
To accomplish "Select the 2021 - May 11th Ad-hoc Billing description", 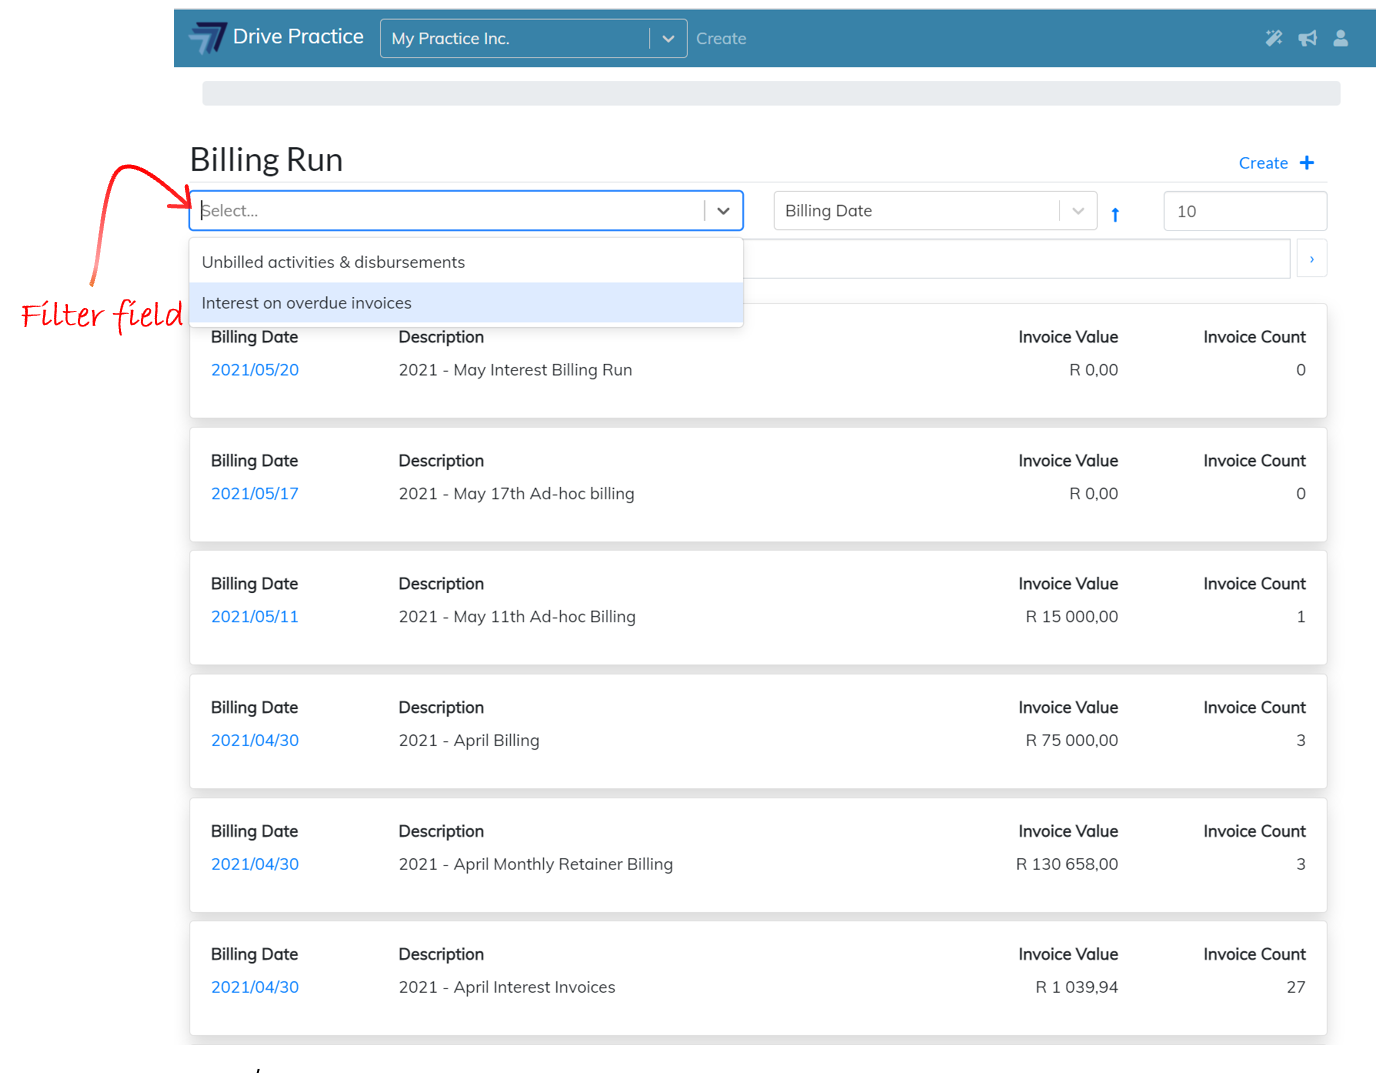I will [x=517, y=617].
